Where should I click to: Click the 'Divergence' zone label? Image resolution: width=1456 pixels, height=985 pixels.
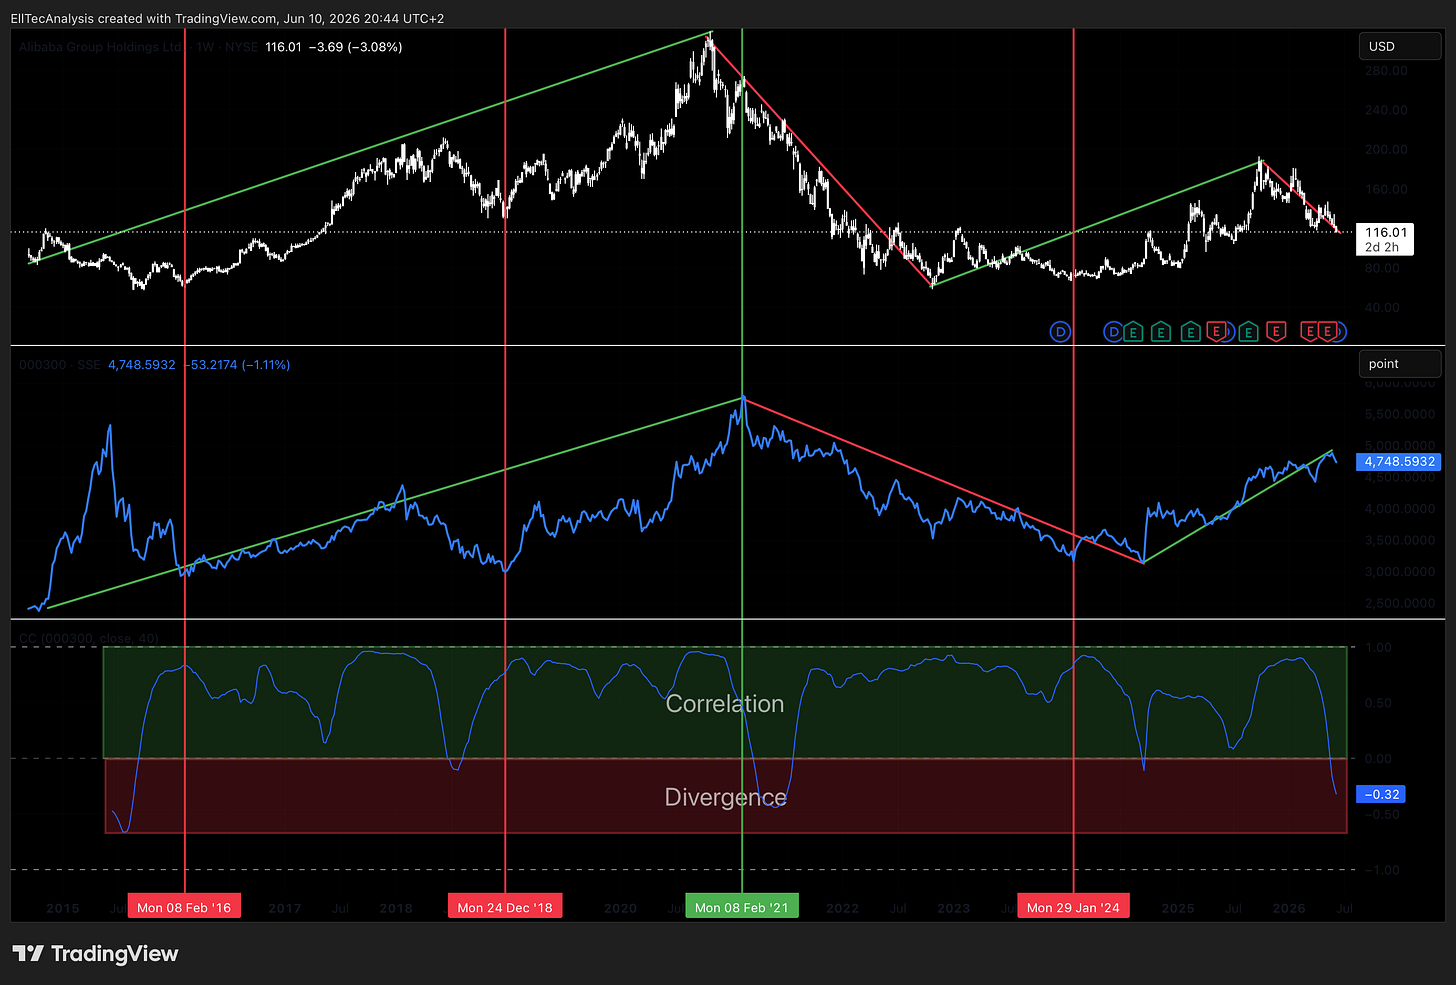click(x=725, y=797)
